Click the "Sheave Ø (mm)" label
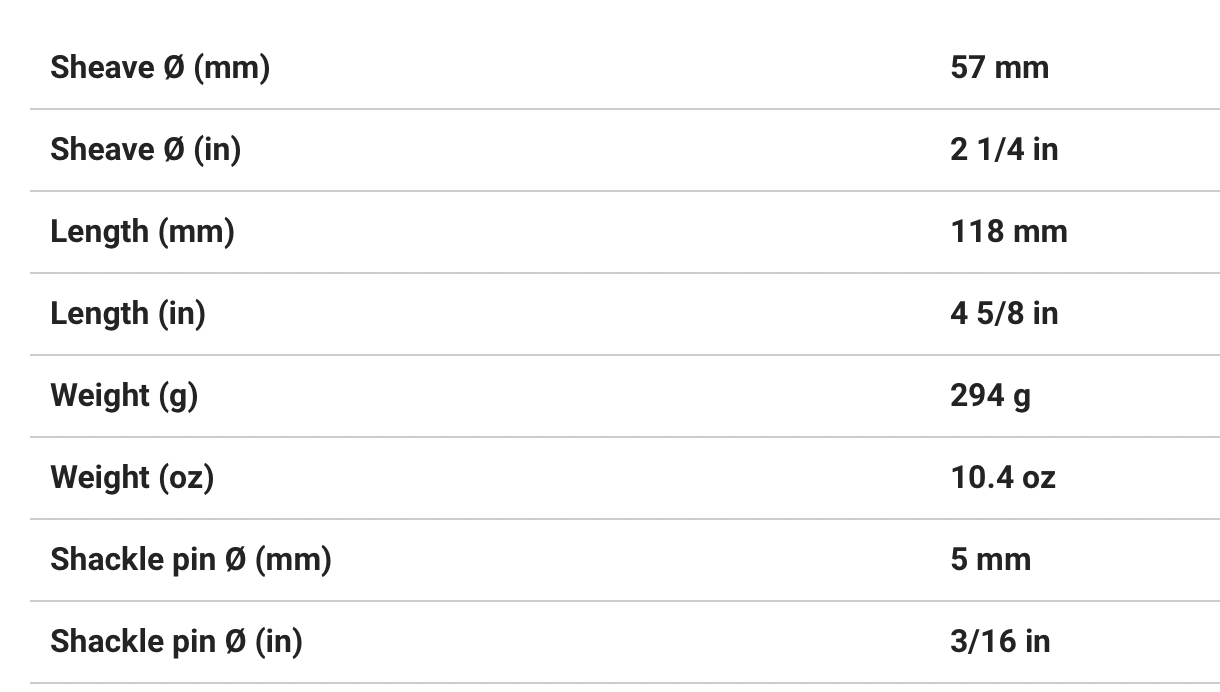 [x=160, y=67]
